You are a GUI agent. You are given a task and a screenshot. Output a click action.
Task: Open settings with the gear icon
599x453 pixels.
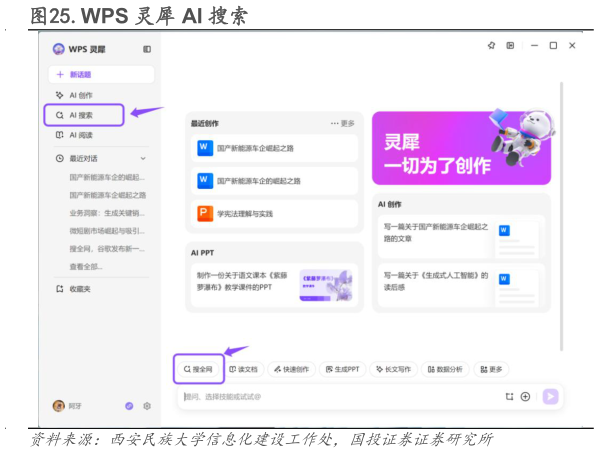pos(147,406)
